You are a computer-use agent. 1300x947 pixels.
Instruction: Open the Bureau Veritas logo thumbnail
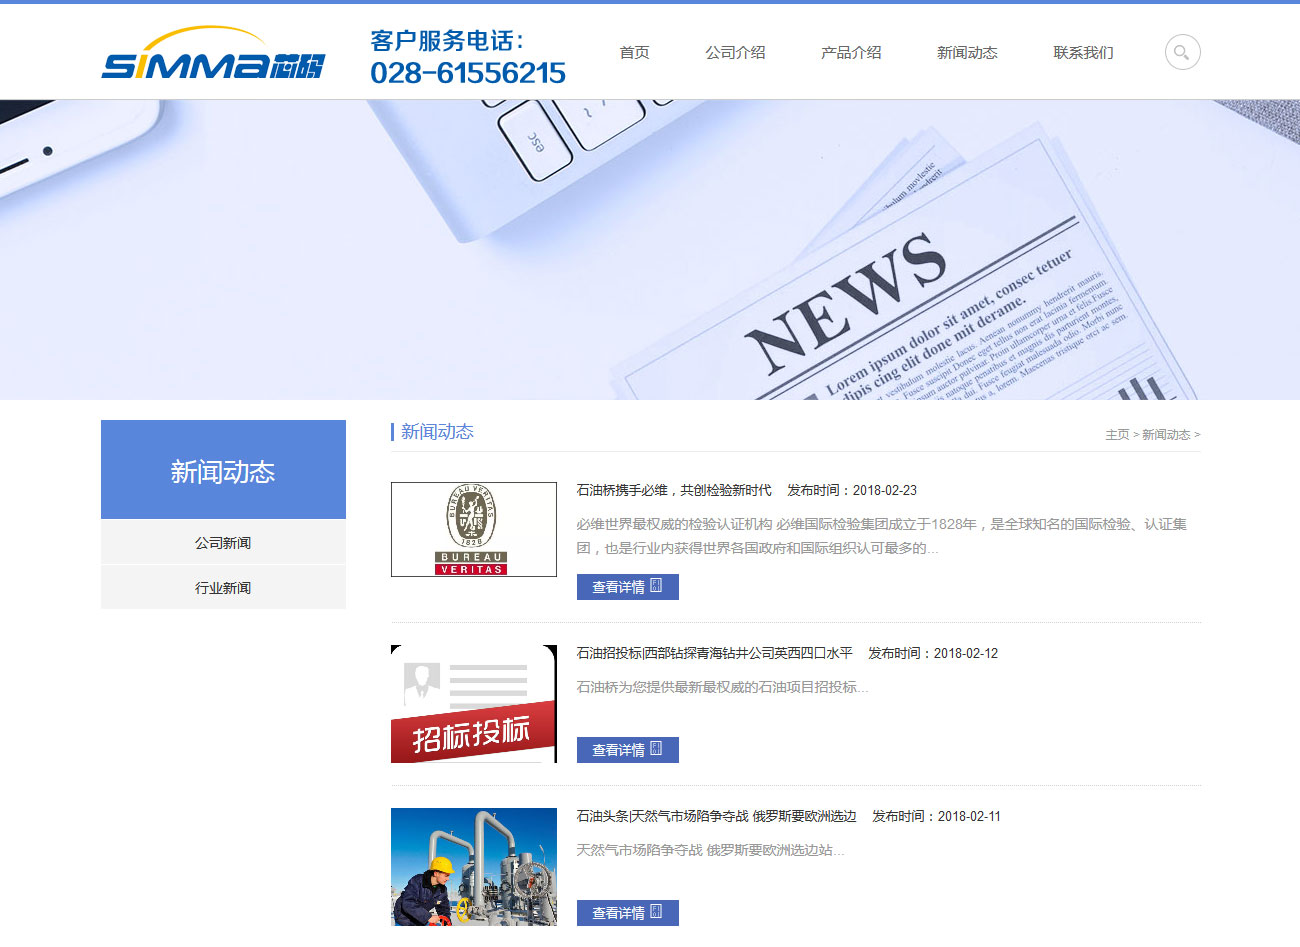474,529
